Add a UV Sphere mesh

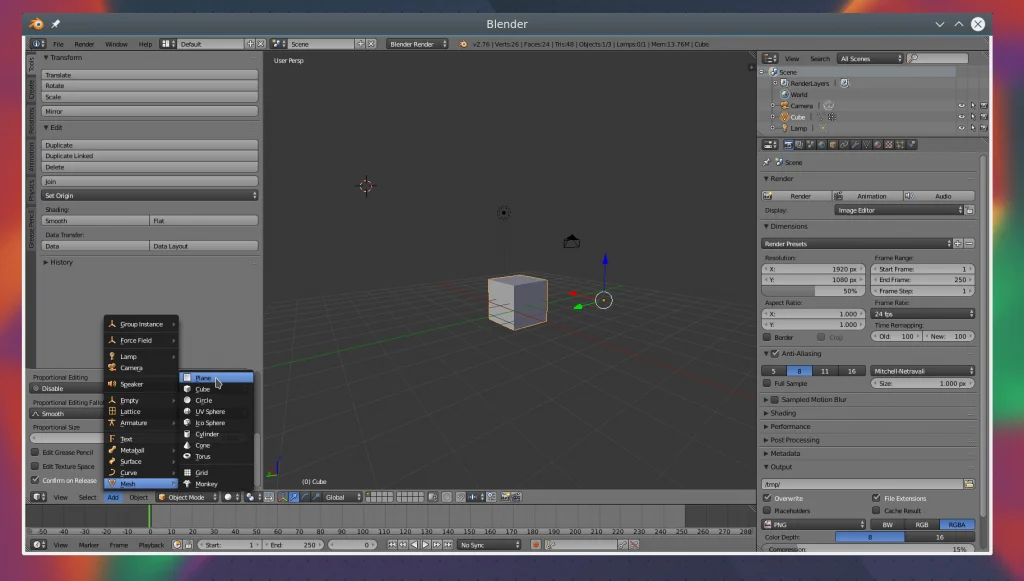tap(210, 411)
